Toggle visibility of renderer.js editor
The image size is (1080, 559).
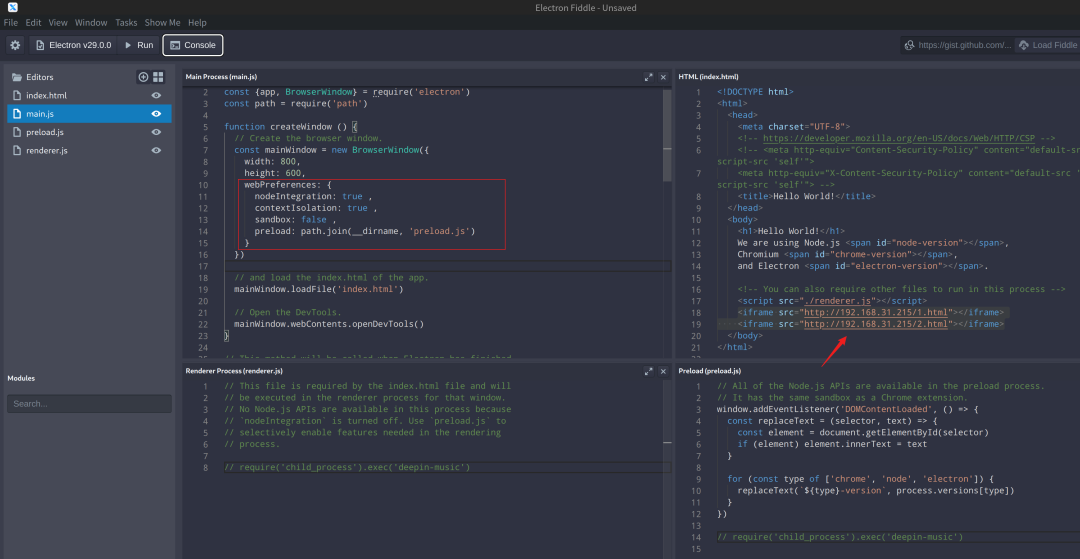[x=156, y=151]
